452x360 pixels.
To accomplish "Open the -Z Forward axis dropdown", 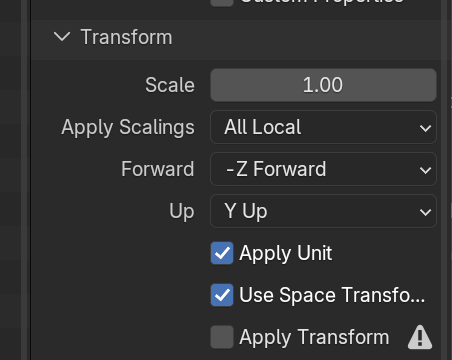I will [323, 169].
